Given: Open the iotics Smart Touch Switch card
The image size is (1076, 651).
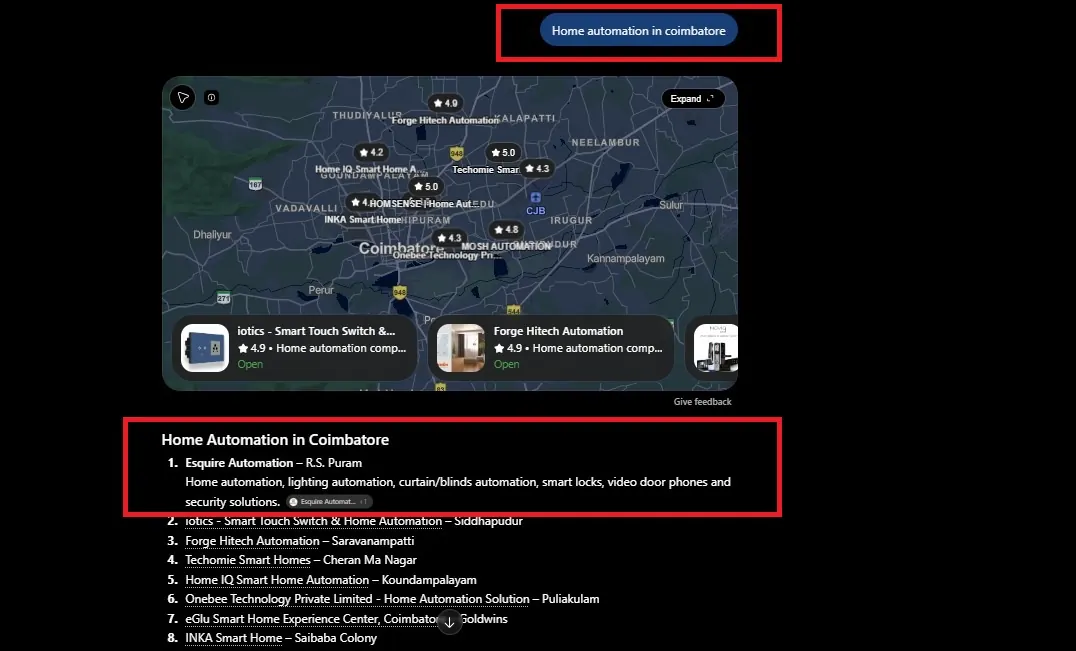Looking at the screenshot, I should tap(294, 348).
